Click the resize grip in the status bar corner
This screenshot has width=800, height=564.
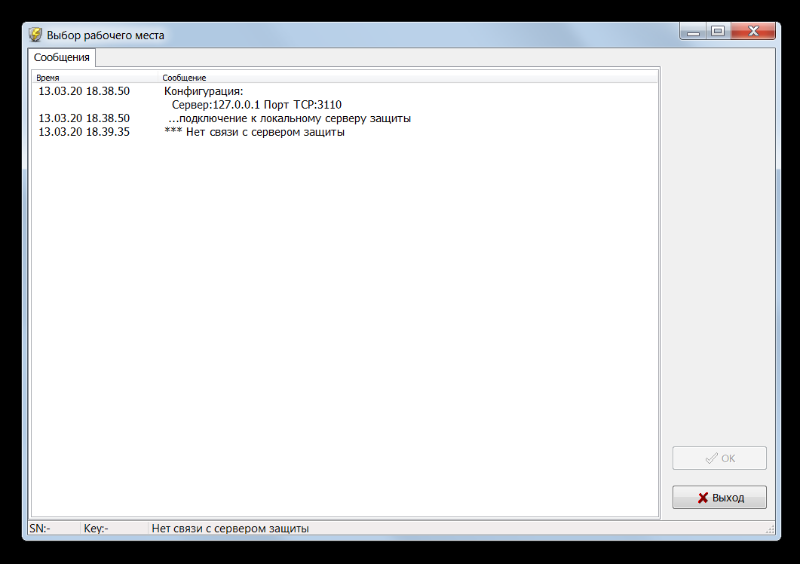pyautogui.click(x=770, y=530)
